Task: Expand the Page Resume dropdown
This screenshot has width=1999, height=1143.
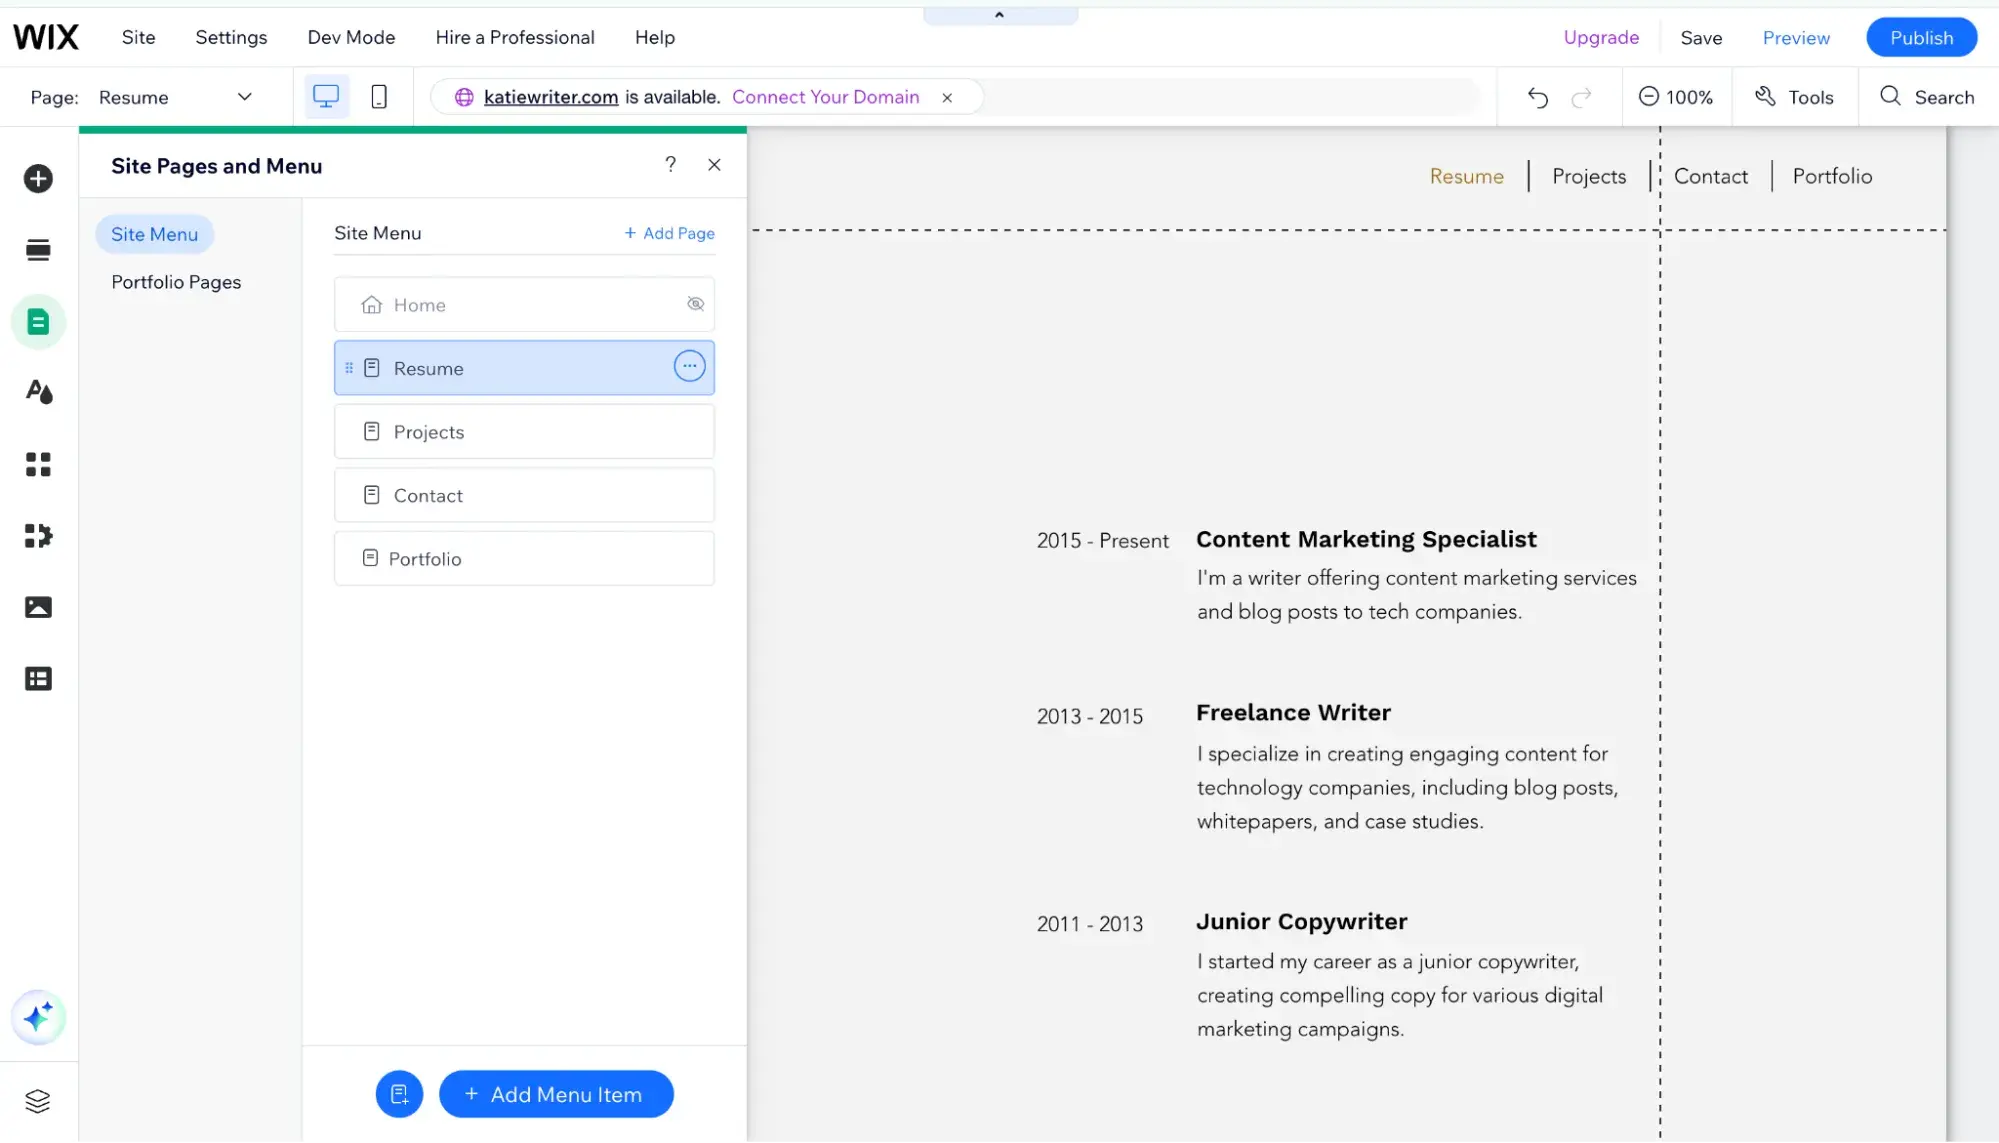Action: [244, 97]
